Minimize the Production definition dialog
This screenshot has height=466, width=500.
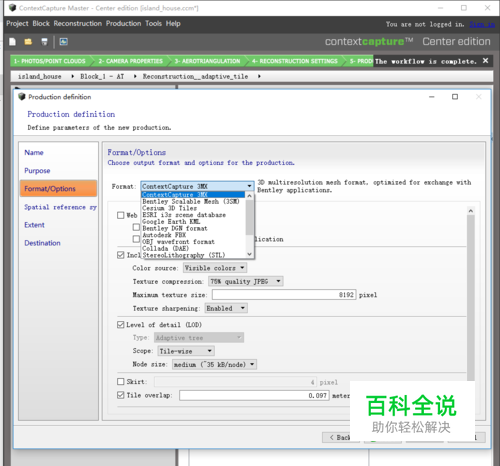pos(432,97)
